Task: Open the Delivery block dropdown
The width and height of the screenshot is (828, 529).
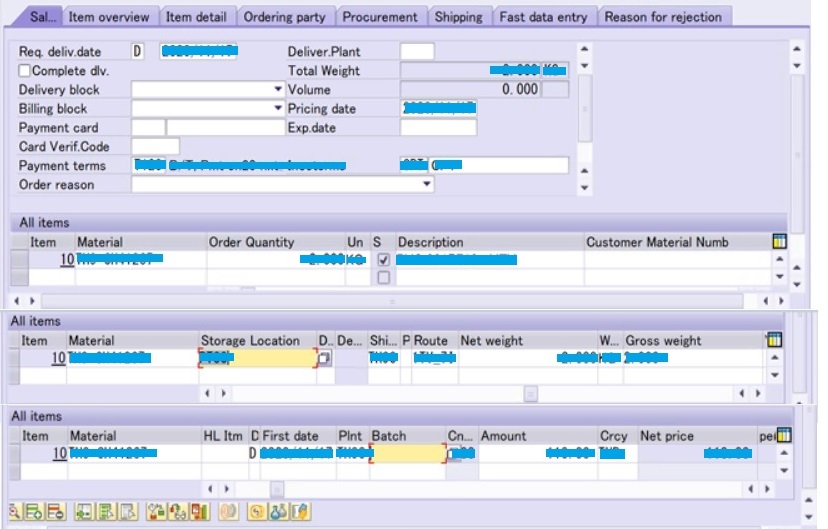Action: coord(278,90)
